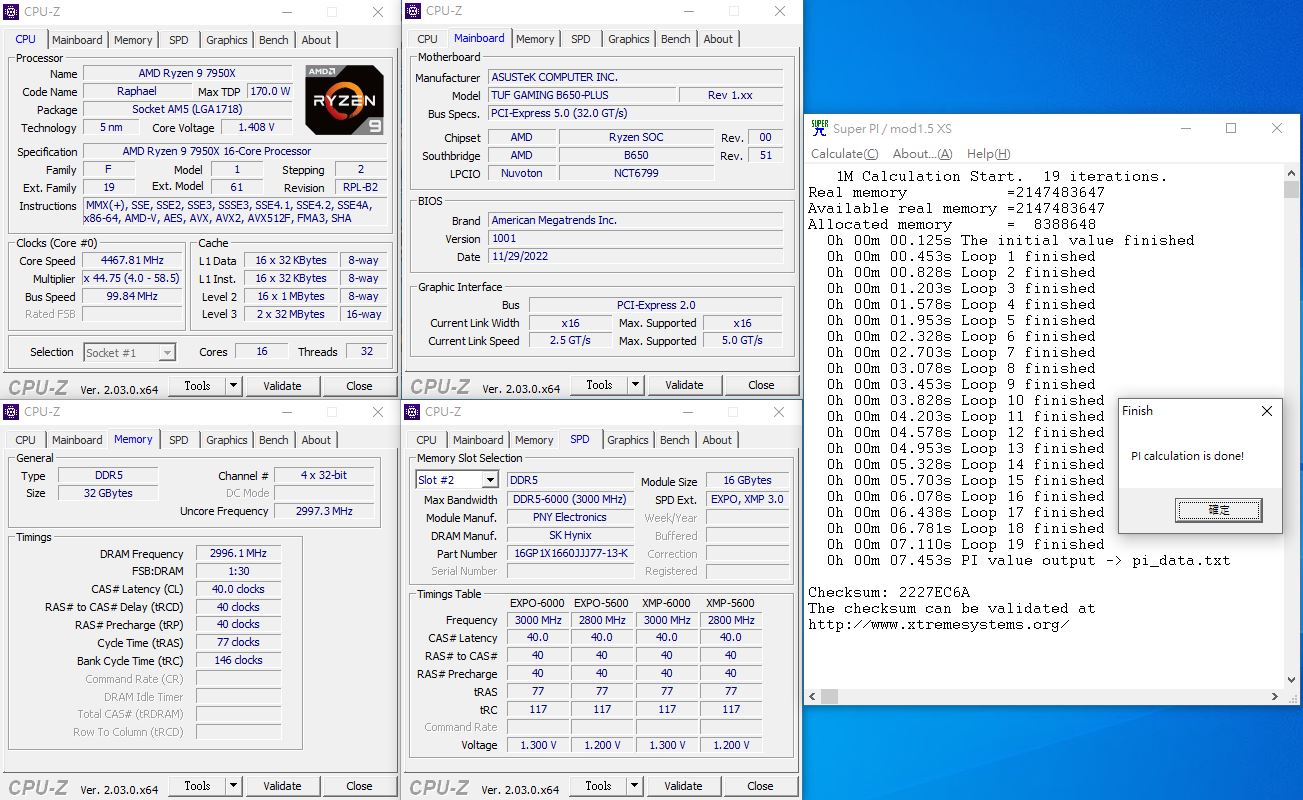
Task: Click the Super PI title bar icon
Action: (x=819, y=128)
